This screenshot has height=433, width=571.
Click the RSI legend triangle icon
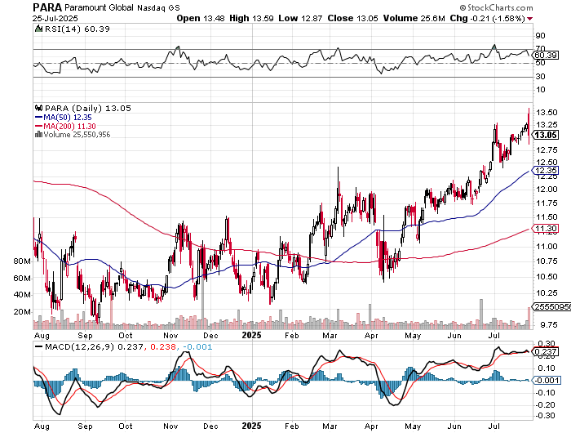[x=38, y=29]
